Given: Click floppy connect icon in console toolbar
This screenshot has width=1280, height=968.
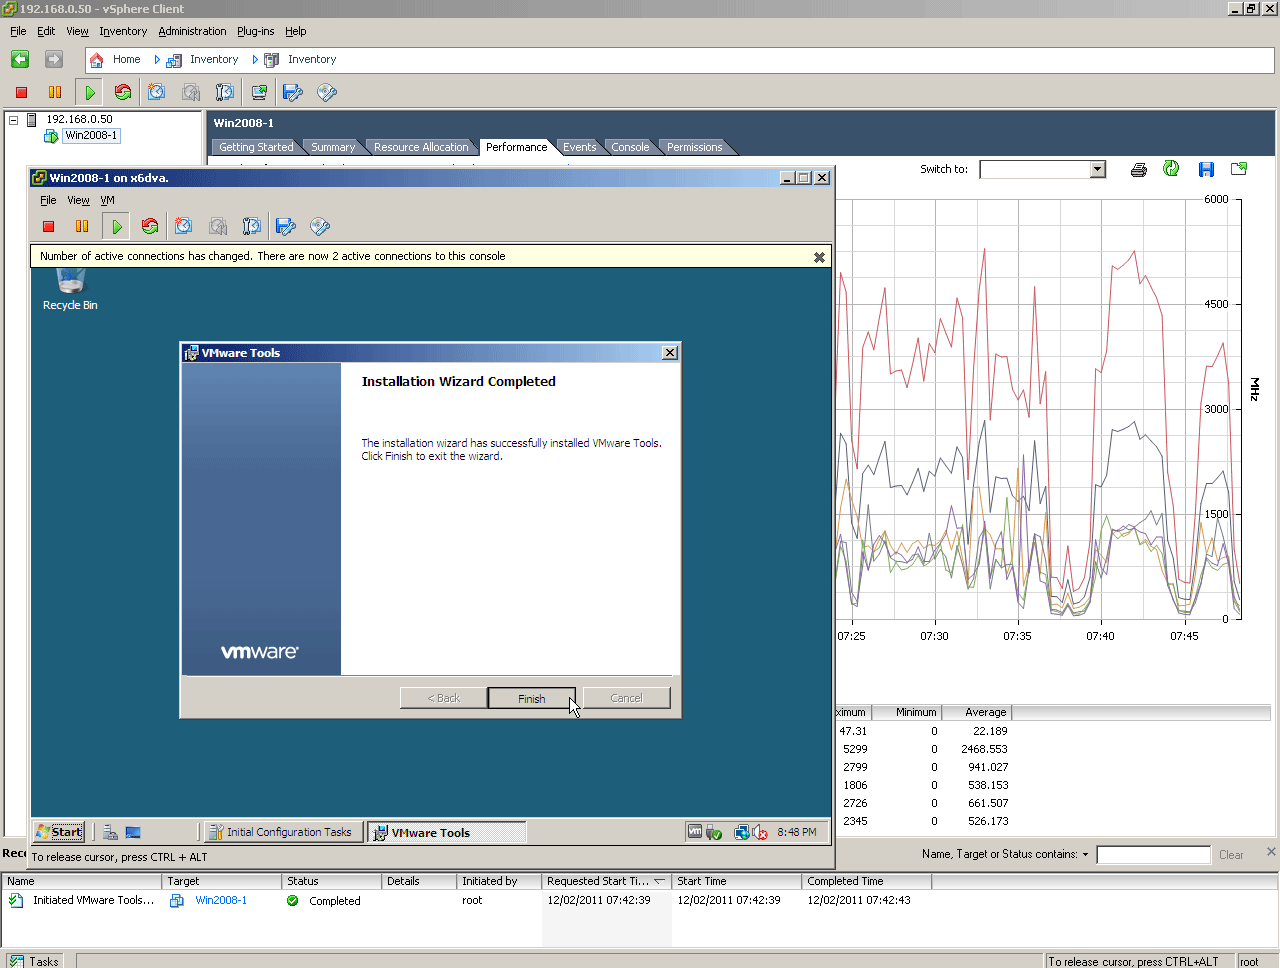Looking at the screenshot, I should click(286, 226).
